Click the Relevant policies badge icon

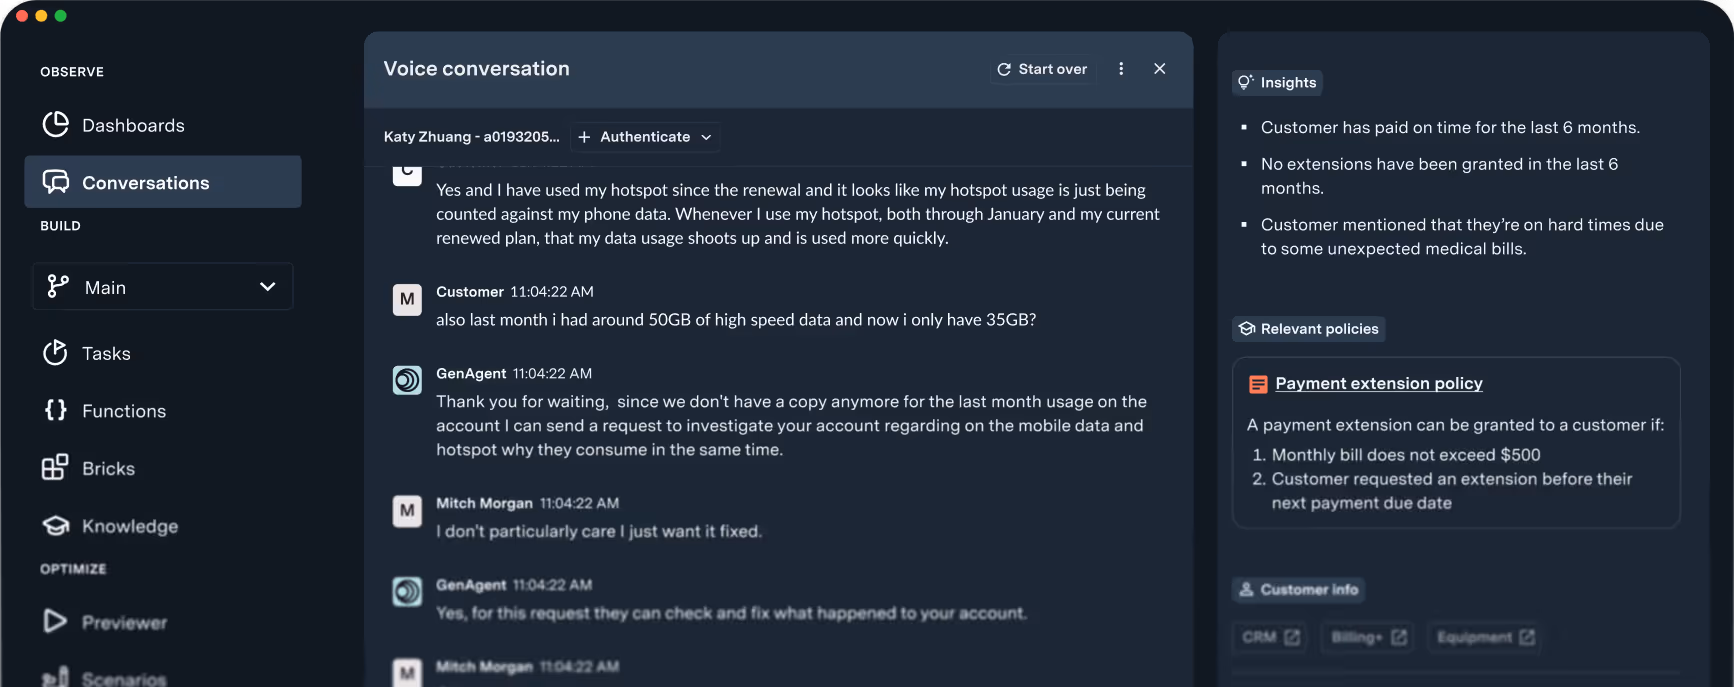(x=1246, y=328)
